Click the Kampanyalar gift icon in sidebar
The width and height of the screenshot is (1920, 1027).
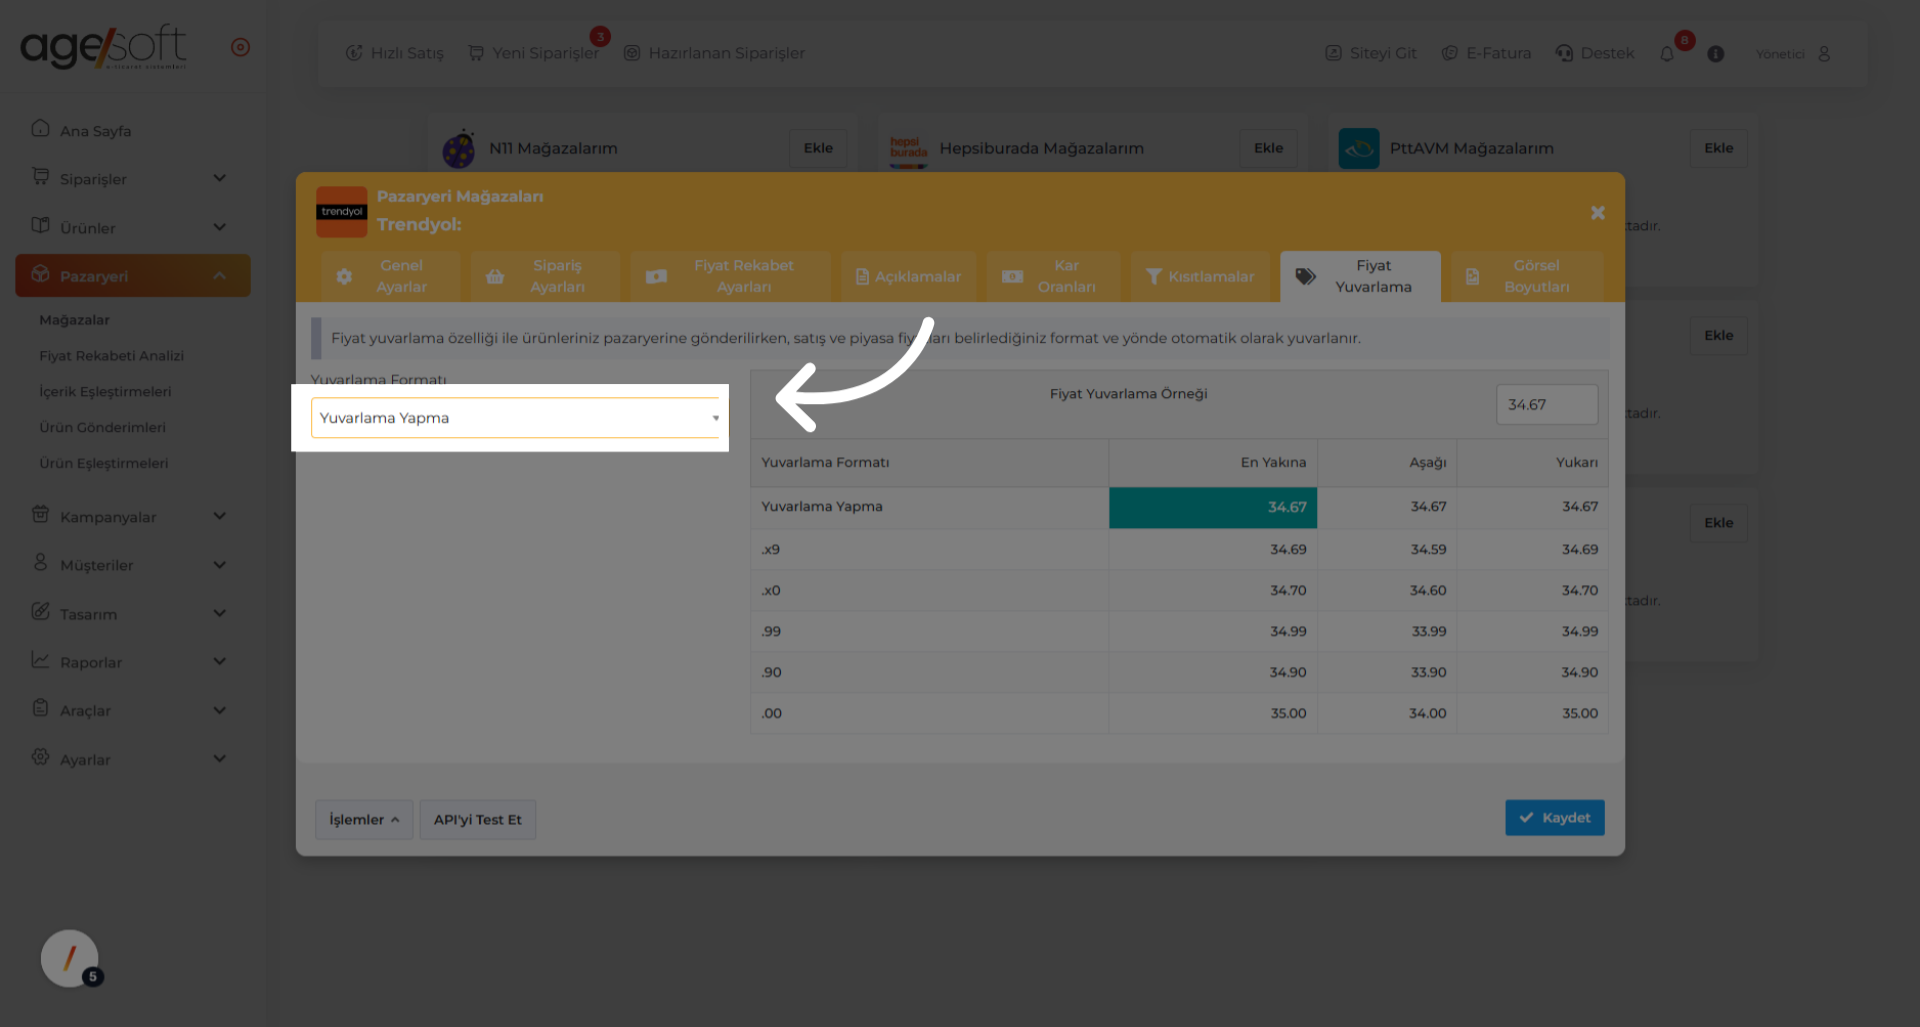(x=40, y=515)
